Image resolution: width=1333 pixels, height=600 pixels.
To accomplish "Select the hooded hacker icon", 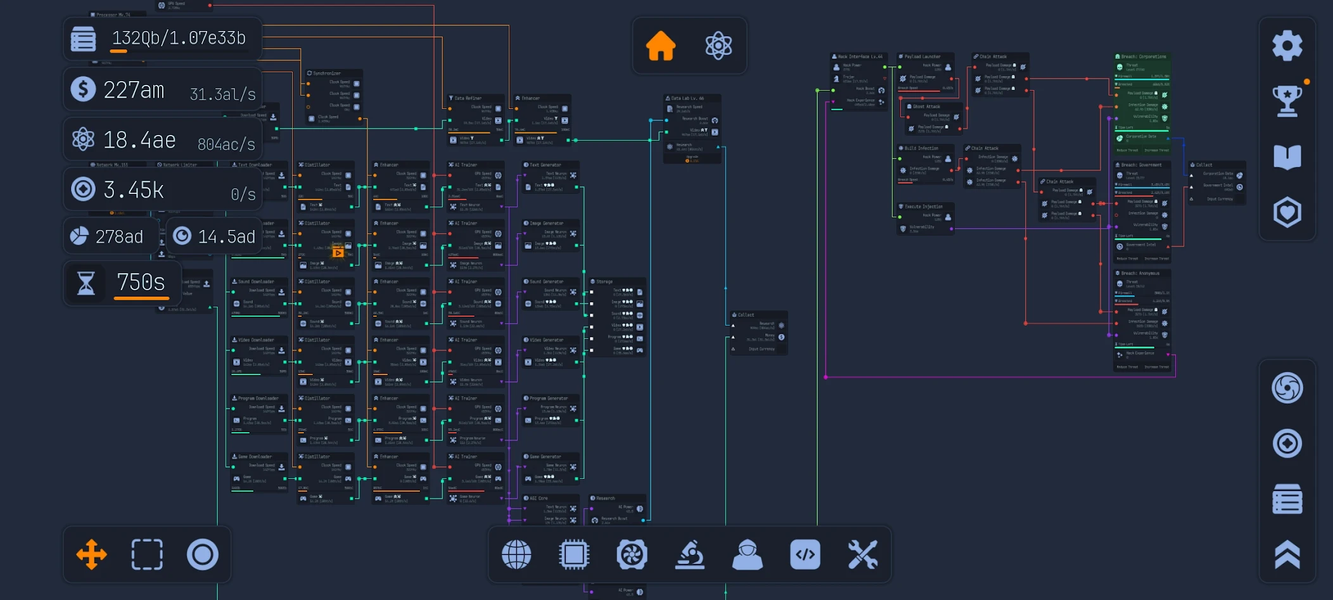I will [748, 553].
